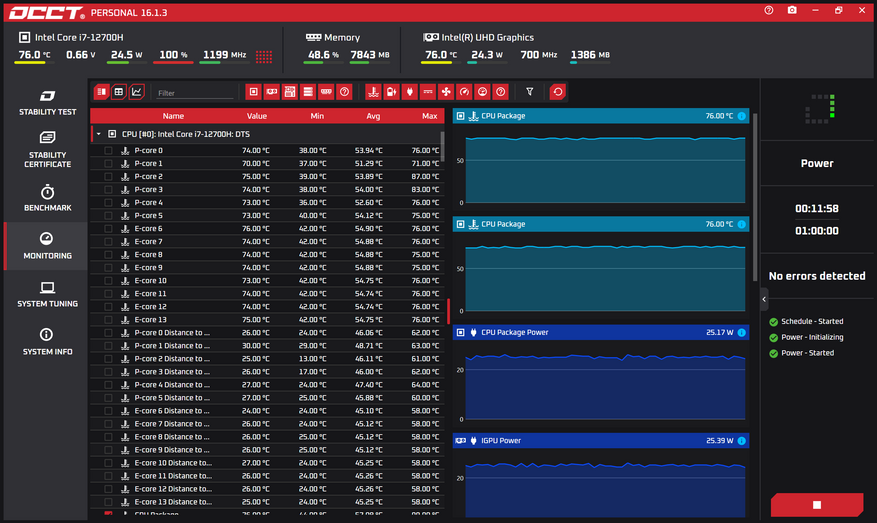The height and width of the screenshot is (523, 877).
Task: Click the sensor Filter text field
Action: tap(194, 93)
